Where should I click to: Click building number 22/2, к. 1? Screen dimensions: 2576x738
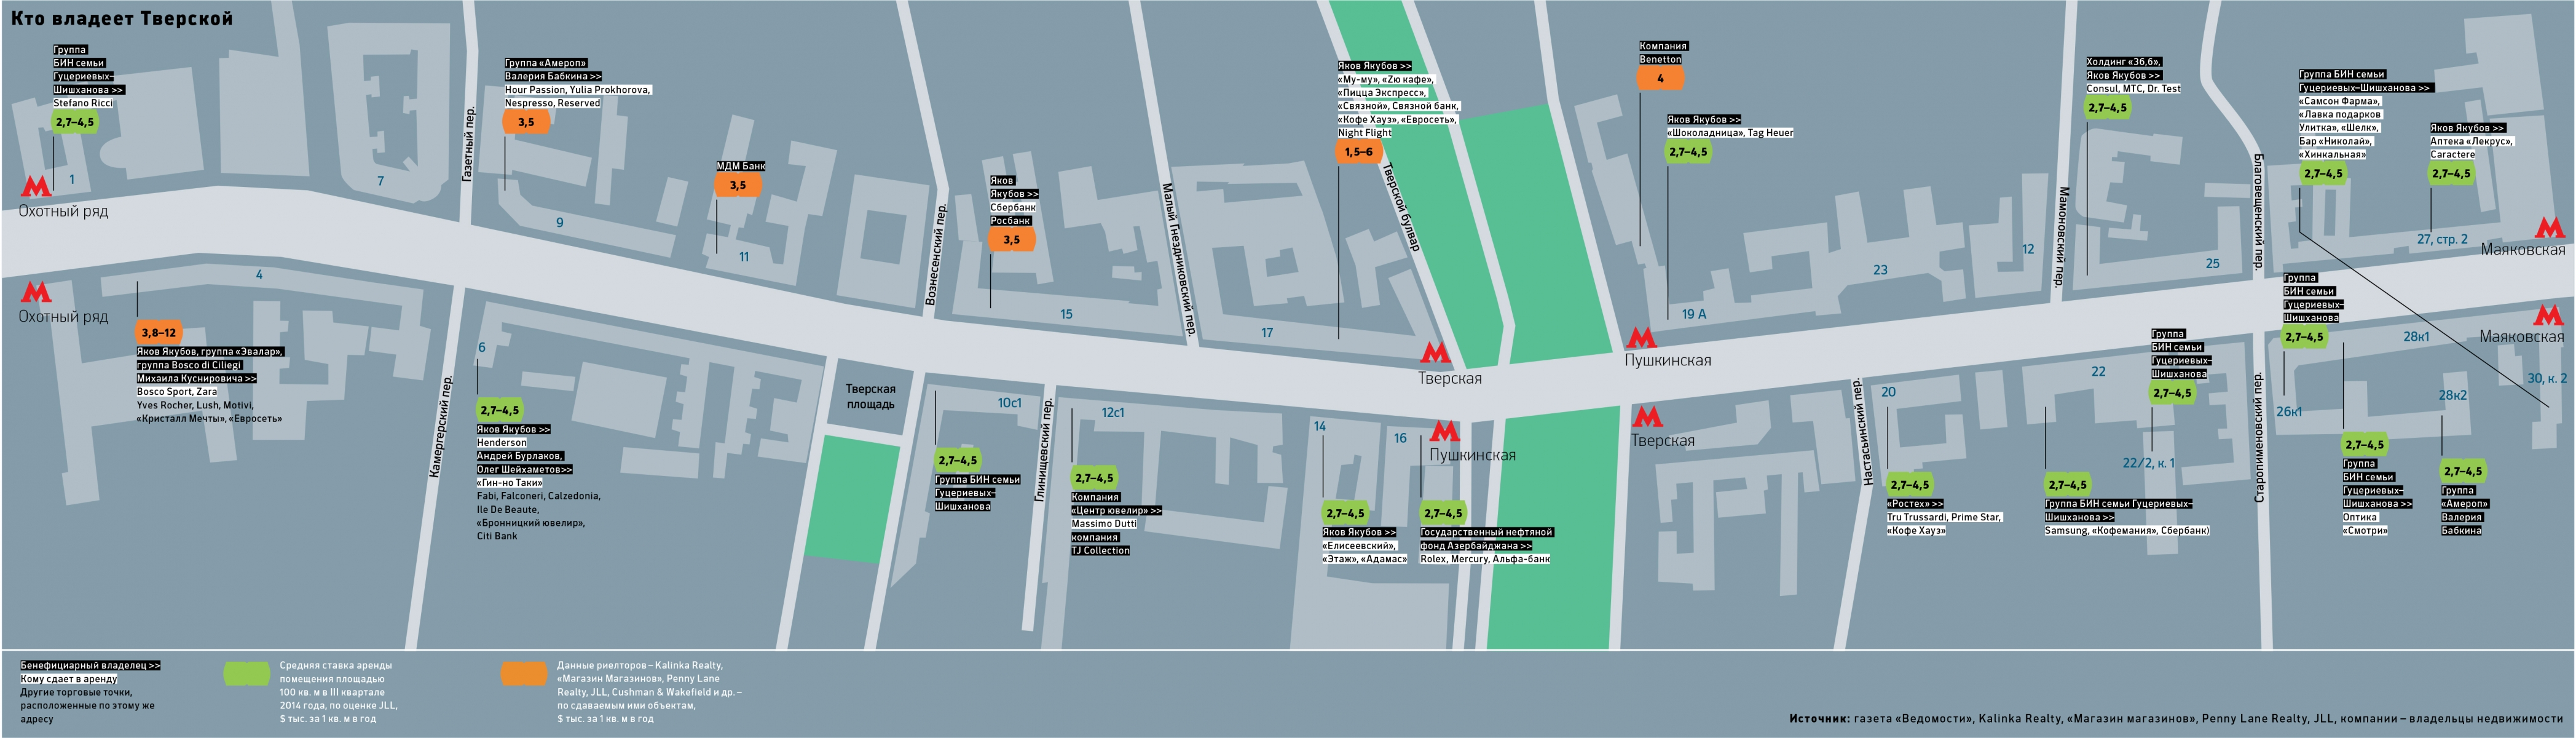(2149, 463)
